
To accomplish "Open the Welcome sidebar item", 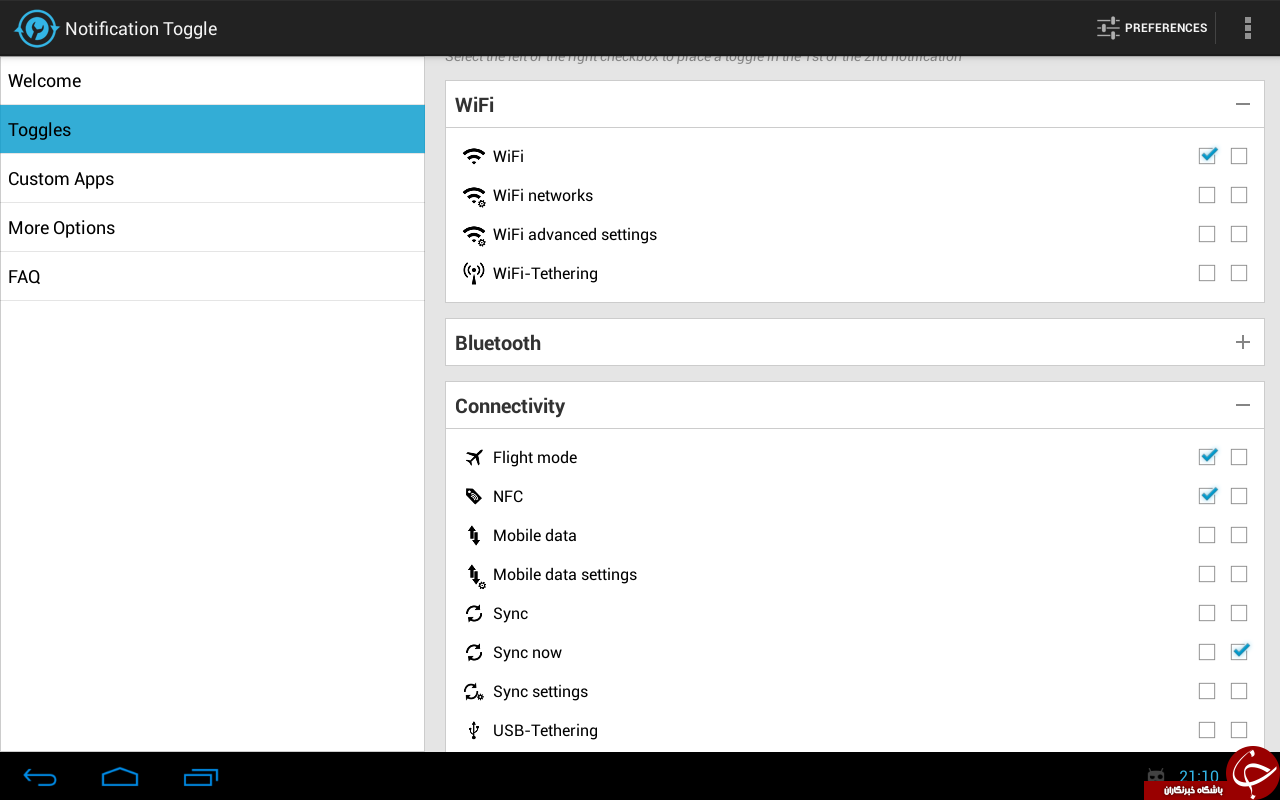I will [212, 81].
